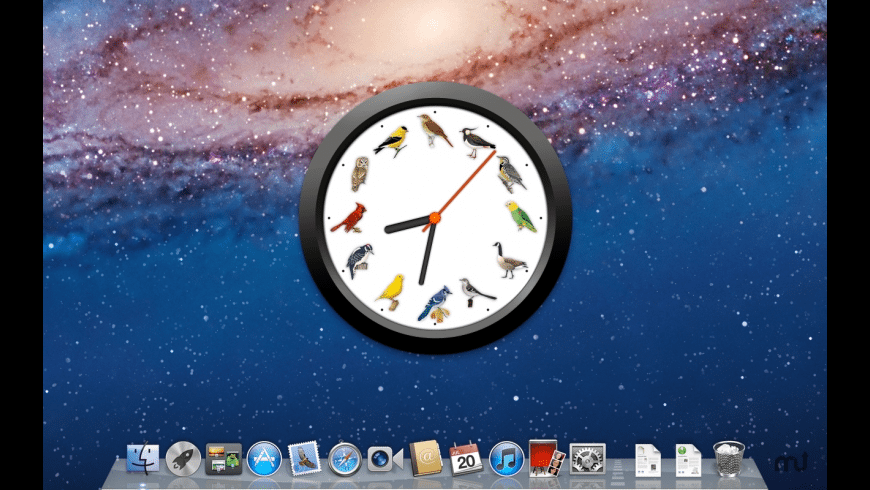Click the black-winged goldfinch on the clock
Viewport: 870px width, 490px height.
392,142
